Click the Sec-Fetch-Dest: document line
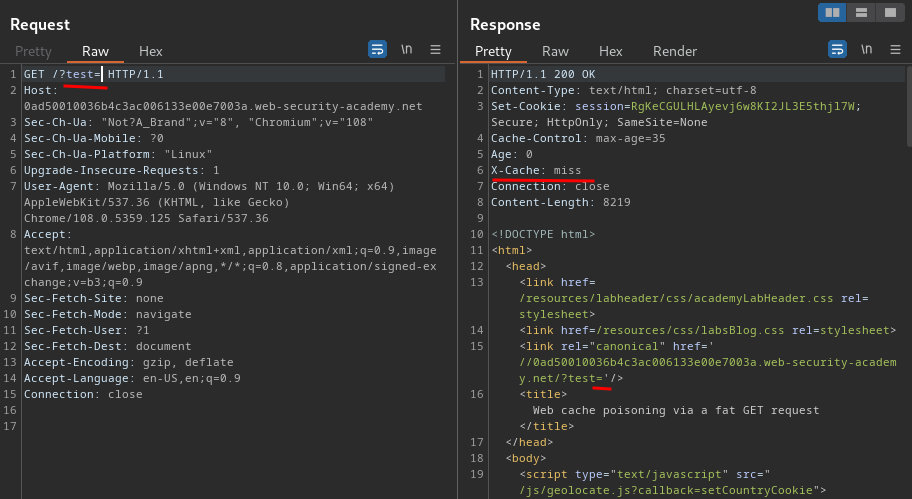The height and width of the screenshot is (499, 912). tap(108, 346)
